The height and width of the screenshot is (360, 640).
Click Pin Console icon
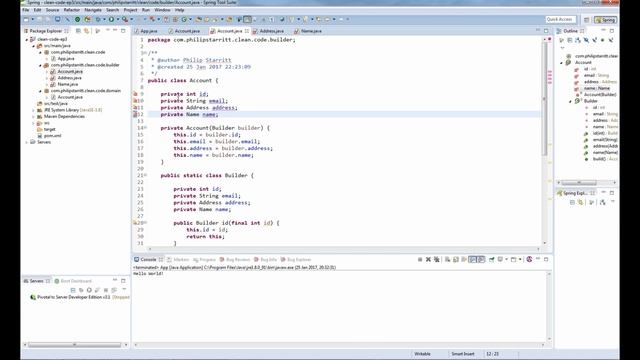click(492, 259)
